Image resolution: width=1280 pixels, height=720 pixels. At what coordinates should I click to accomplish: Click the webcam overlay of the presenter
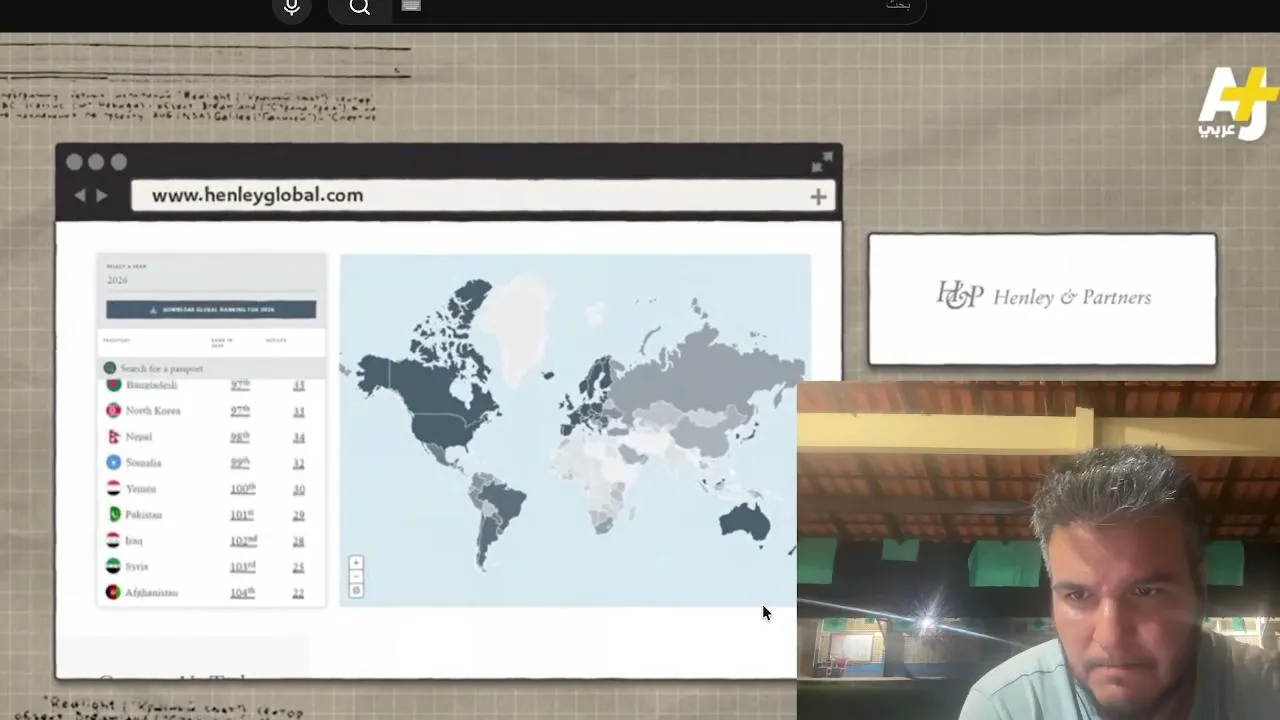[x=1038, y=550]
